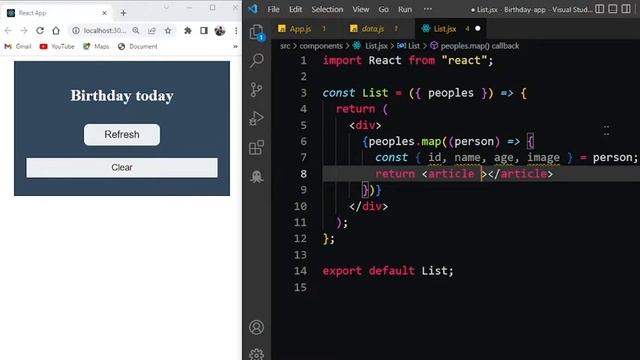
Task: Open the Maps bookmark
Action: pos(96,47)
